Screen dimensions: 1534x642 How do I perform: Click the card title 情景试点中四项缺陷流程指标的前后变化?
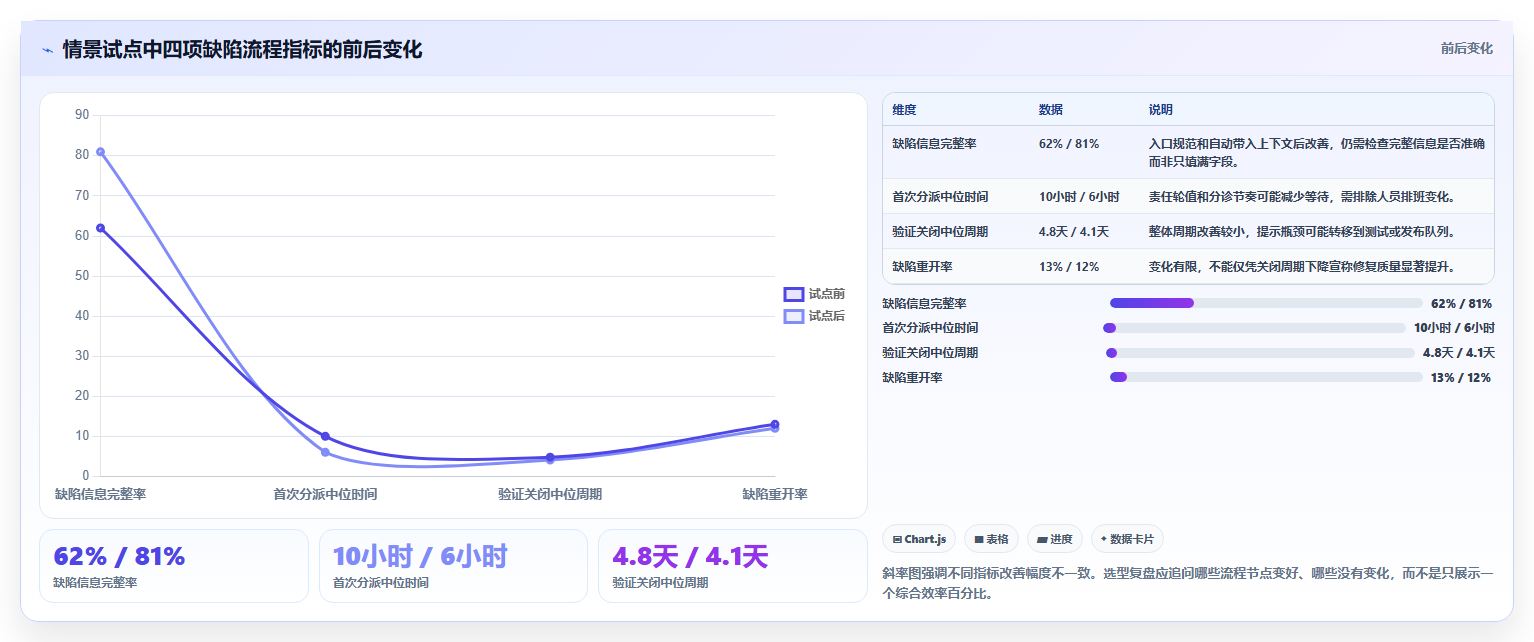click(x=242, y=50)
